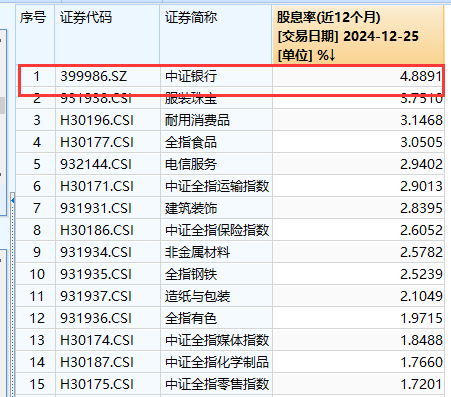Click the value 1.9715
This screenshot has width=451, height=397.
[421, 318]
